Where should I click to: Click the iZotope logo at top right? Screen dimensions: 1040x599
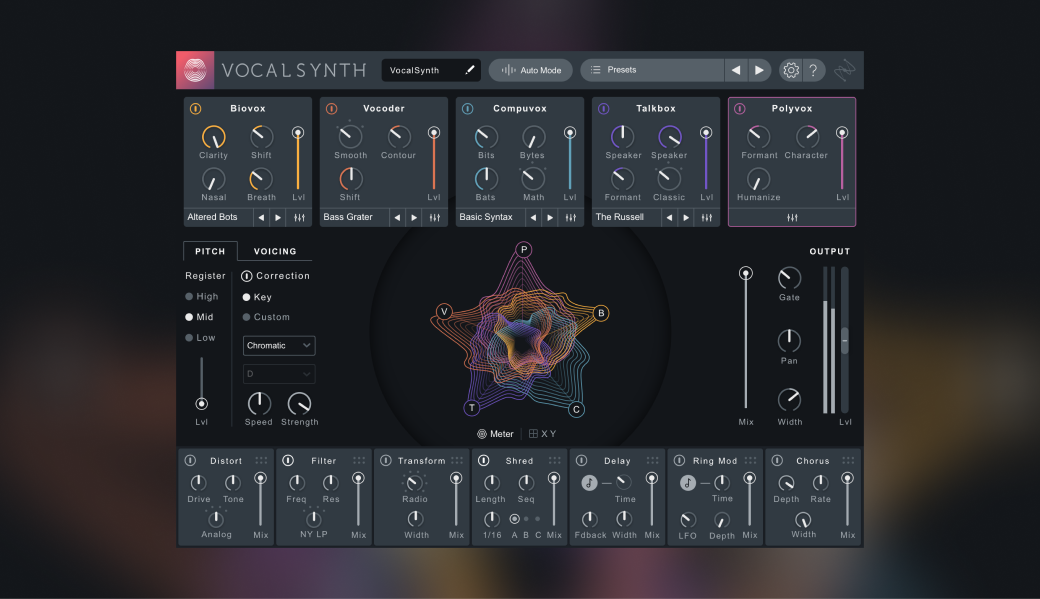(844, 70)
